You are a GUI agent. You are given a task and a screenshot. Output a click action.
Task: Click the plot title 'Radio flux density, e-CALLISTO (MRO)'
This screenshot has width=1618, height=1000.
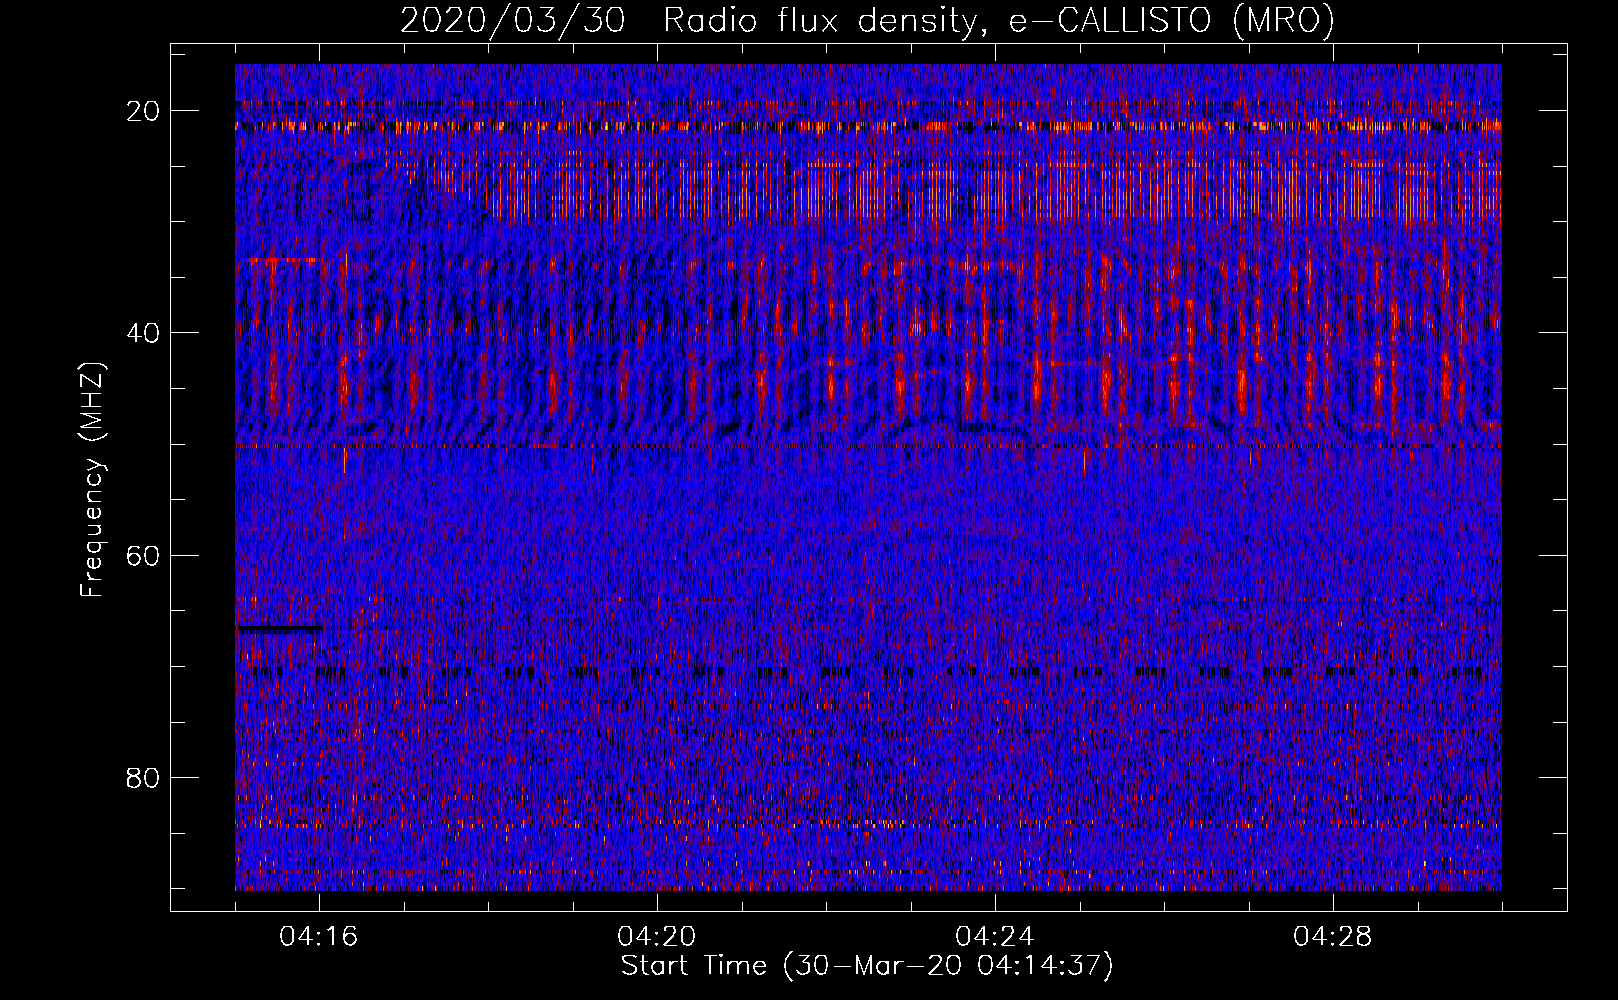[998, 20]
